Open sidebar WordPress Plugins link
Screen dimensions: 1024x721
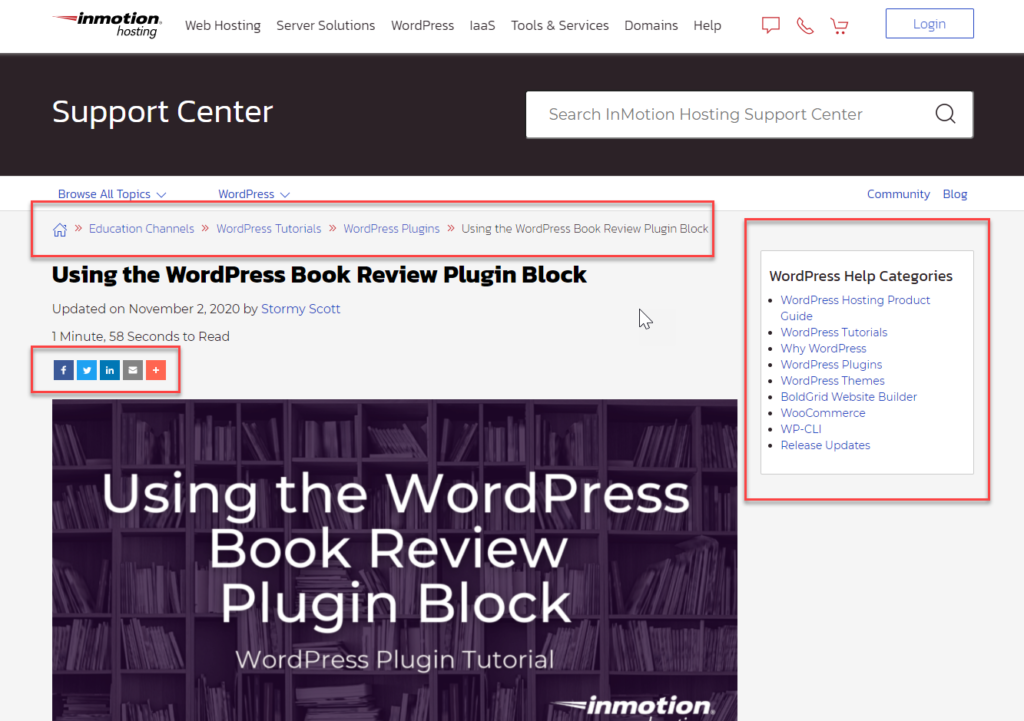(831, 364)
